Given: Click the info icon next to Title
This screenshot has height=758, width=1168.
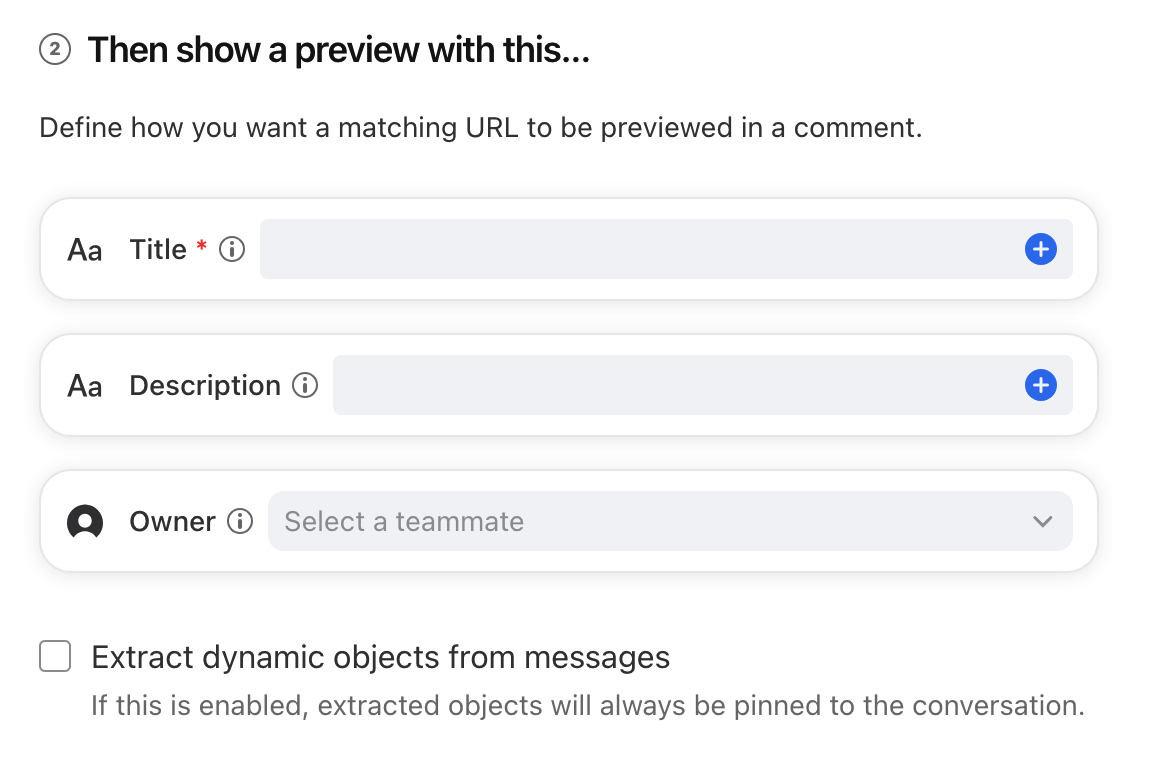Looking at the screenshot, I should tap(232, 249).
